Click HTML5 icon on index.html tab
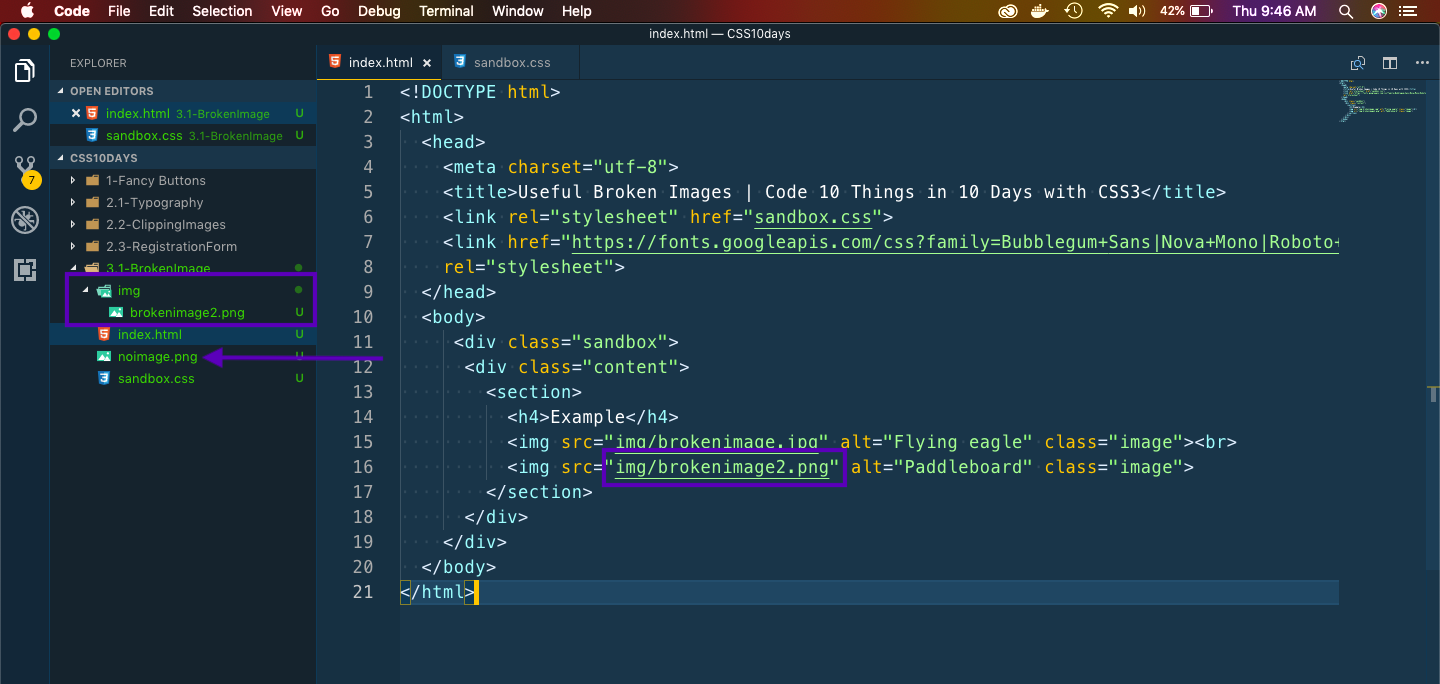 [335, 62]
